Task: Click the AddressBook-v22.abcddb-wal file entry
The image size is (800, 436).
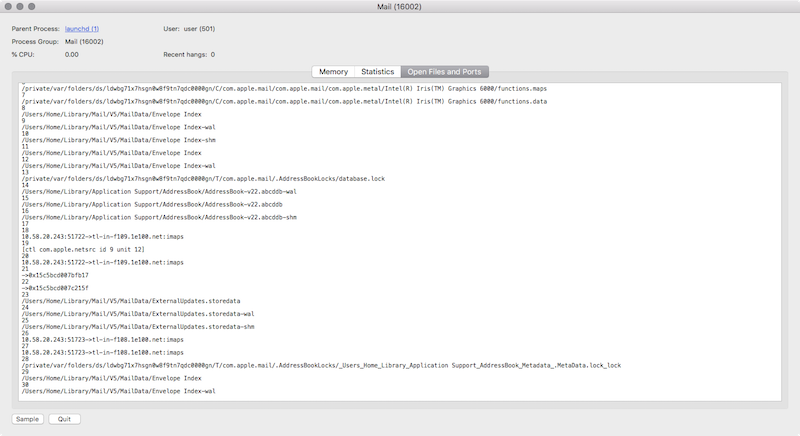Action: pos(158,191)
